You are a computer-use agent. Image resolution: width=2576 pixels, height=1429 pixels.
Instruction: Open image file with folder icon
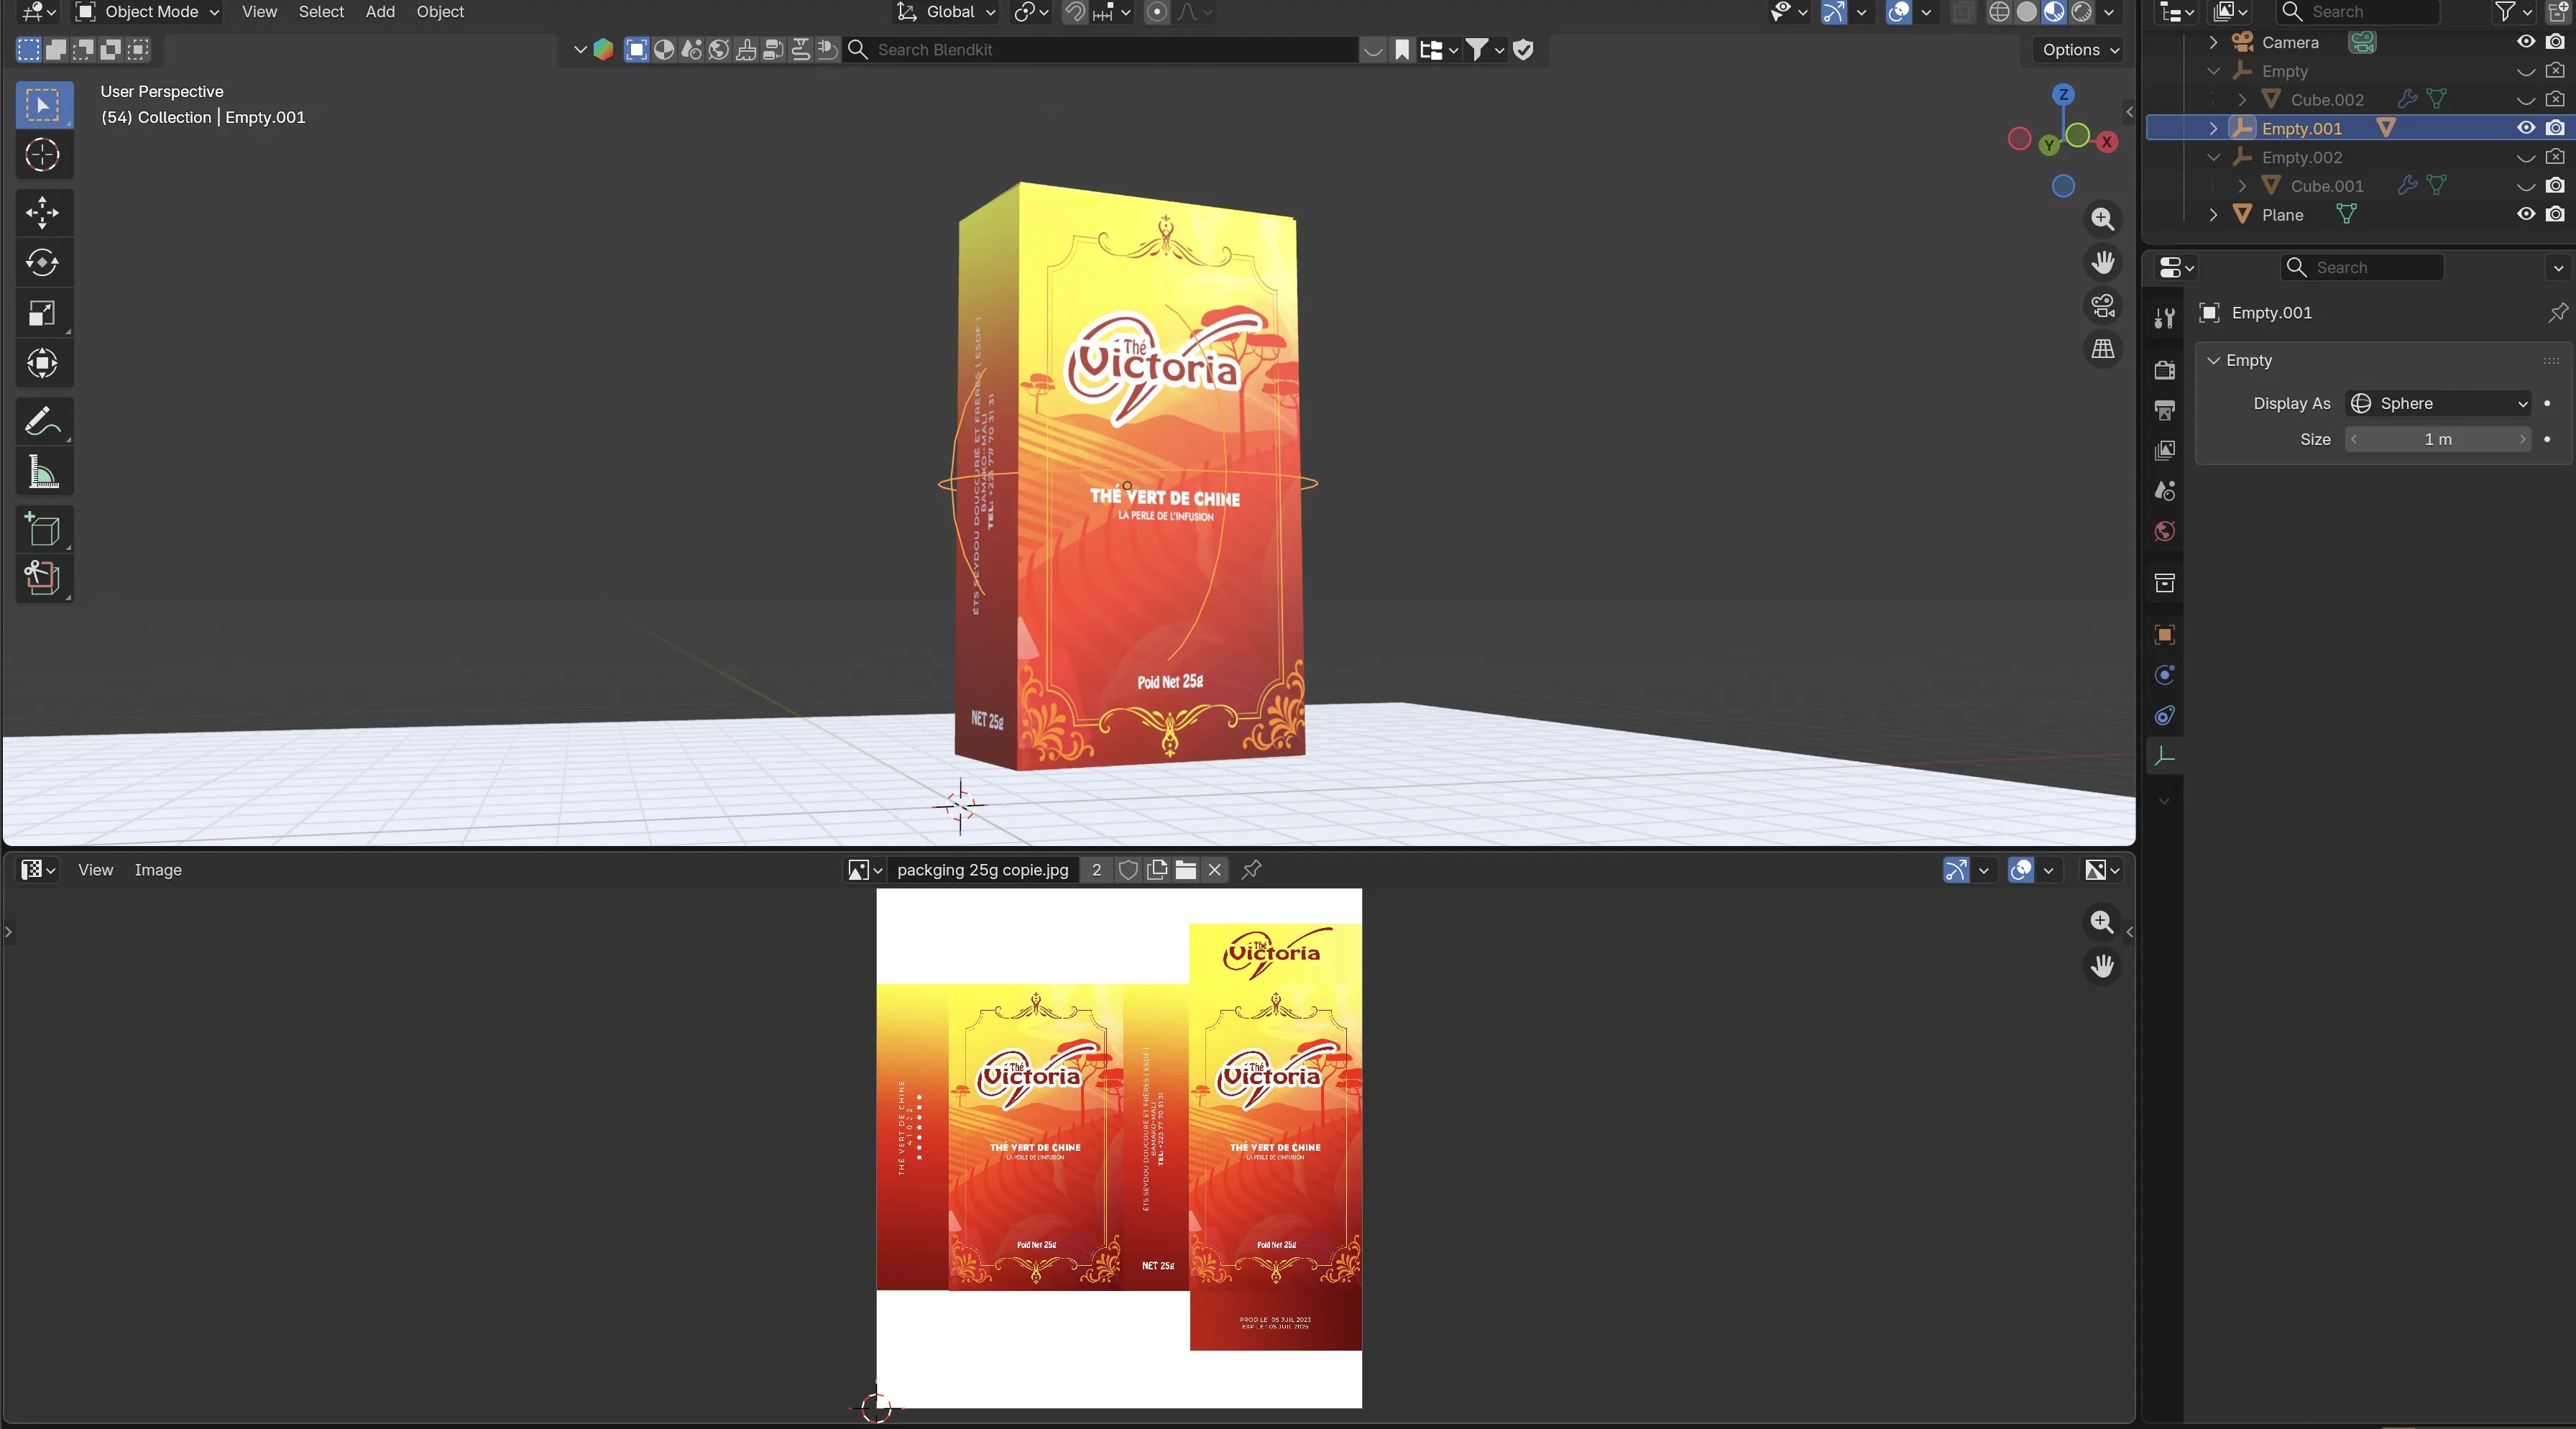[x=1186, y=869]
